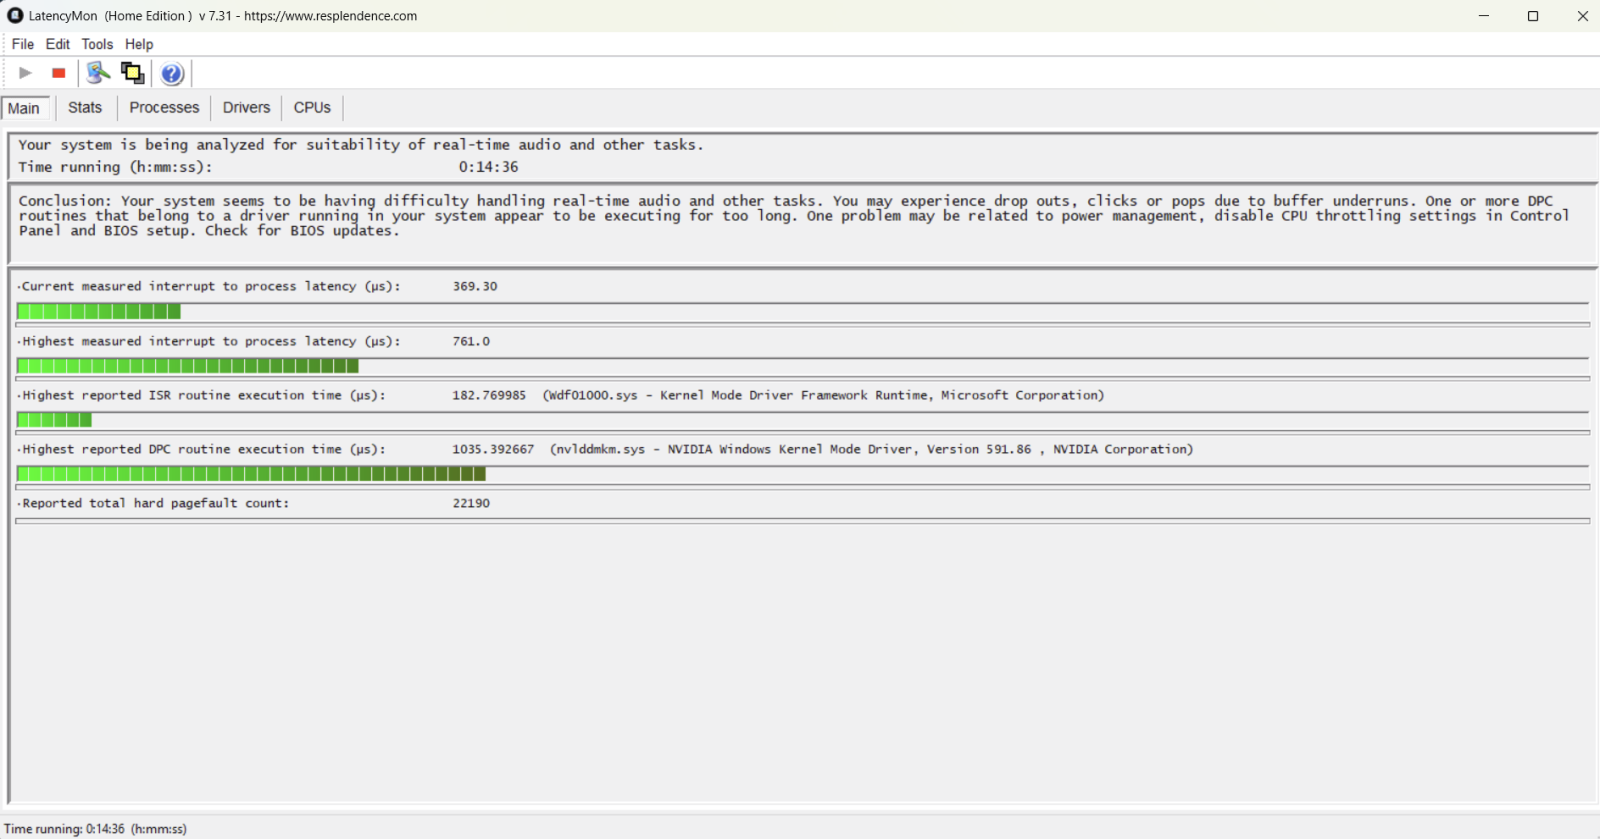
Task: Open the Edit menu
Action: 58,44
